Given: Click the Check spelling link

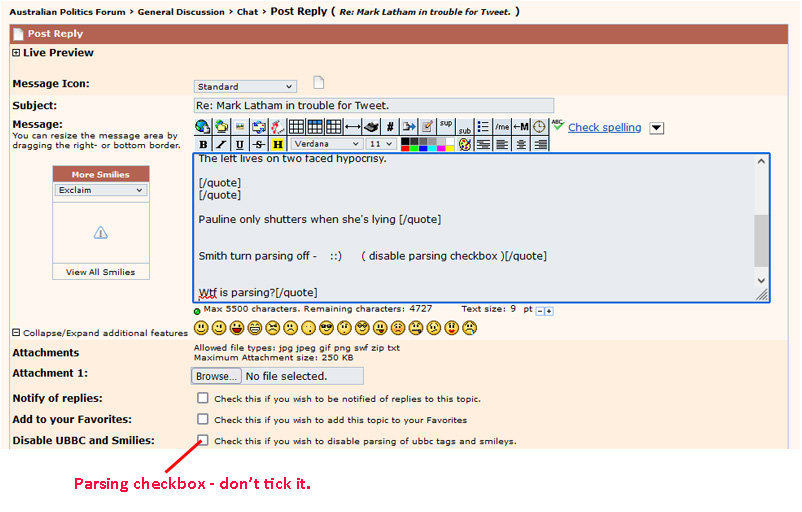Looking at the screenshot, I should pyautogui.click(x=604, y=127).
